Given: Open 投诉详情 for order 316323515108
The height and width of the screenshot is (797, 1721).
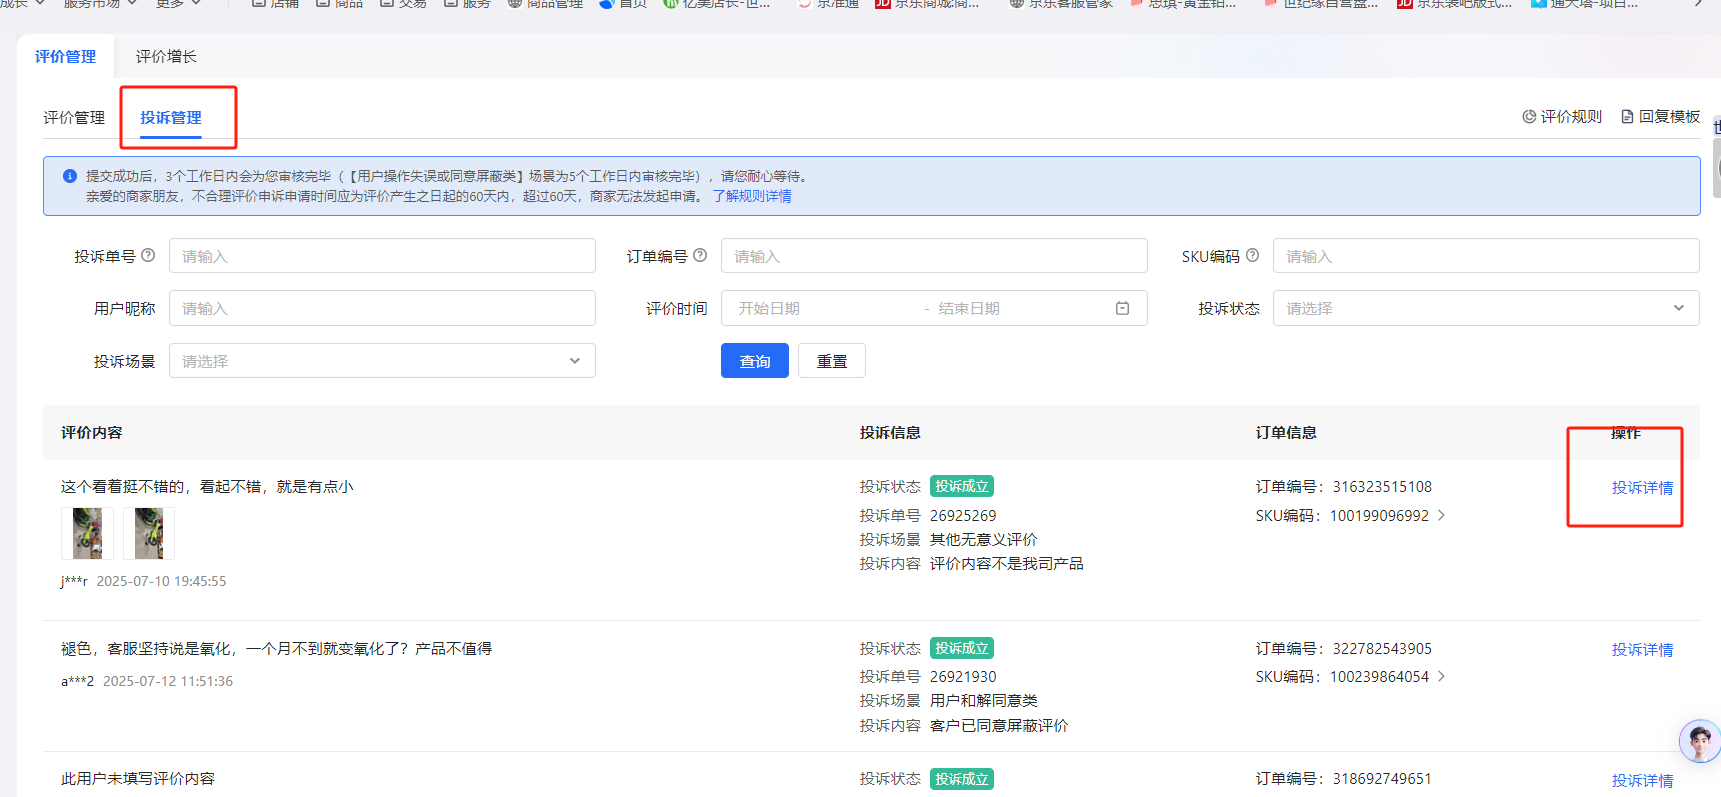Looking at the screenshot, I should click(x=1642, y=488).
